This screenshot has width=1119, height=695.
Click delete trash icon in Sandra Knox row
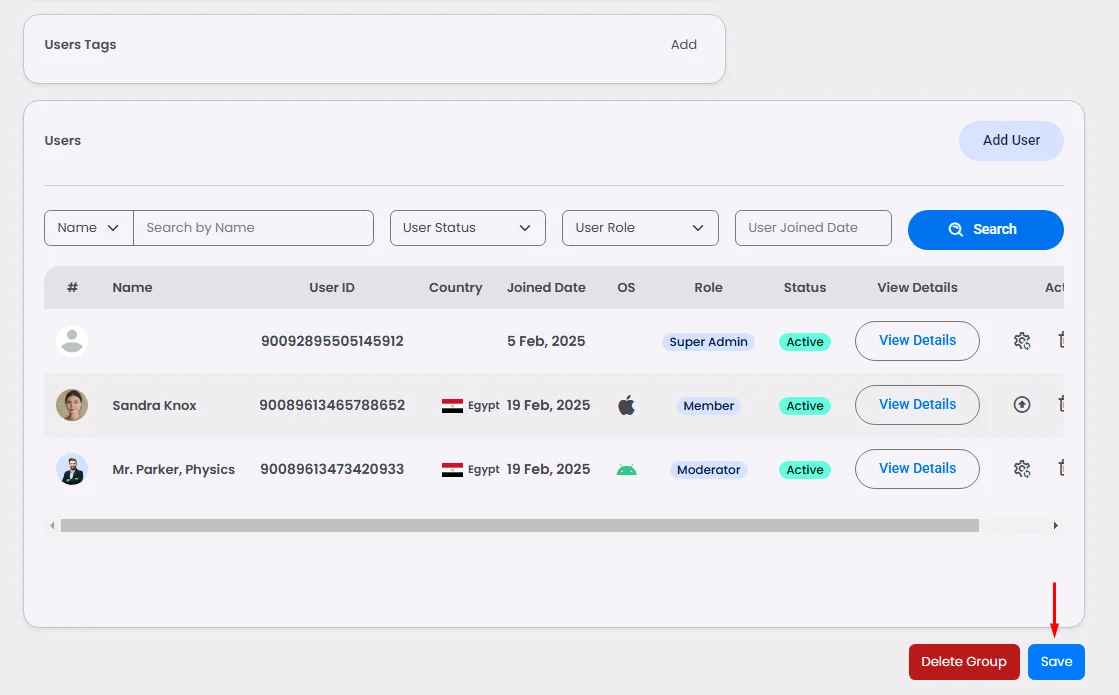coord(1060,405)
